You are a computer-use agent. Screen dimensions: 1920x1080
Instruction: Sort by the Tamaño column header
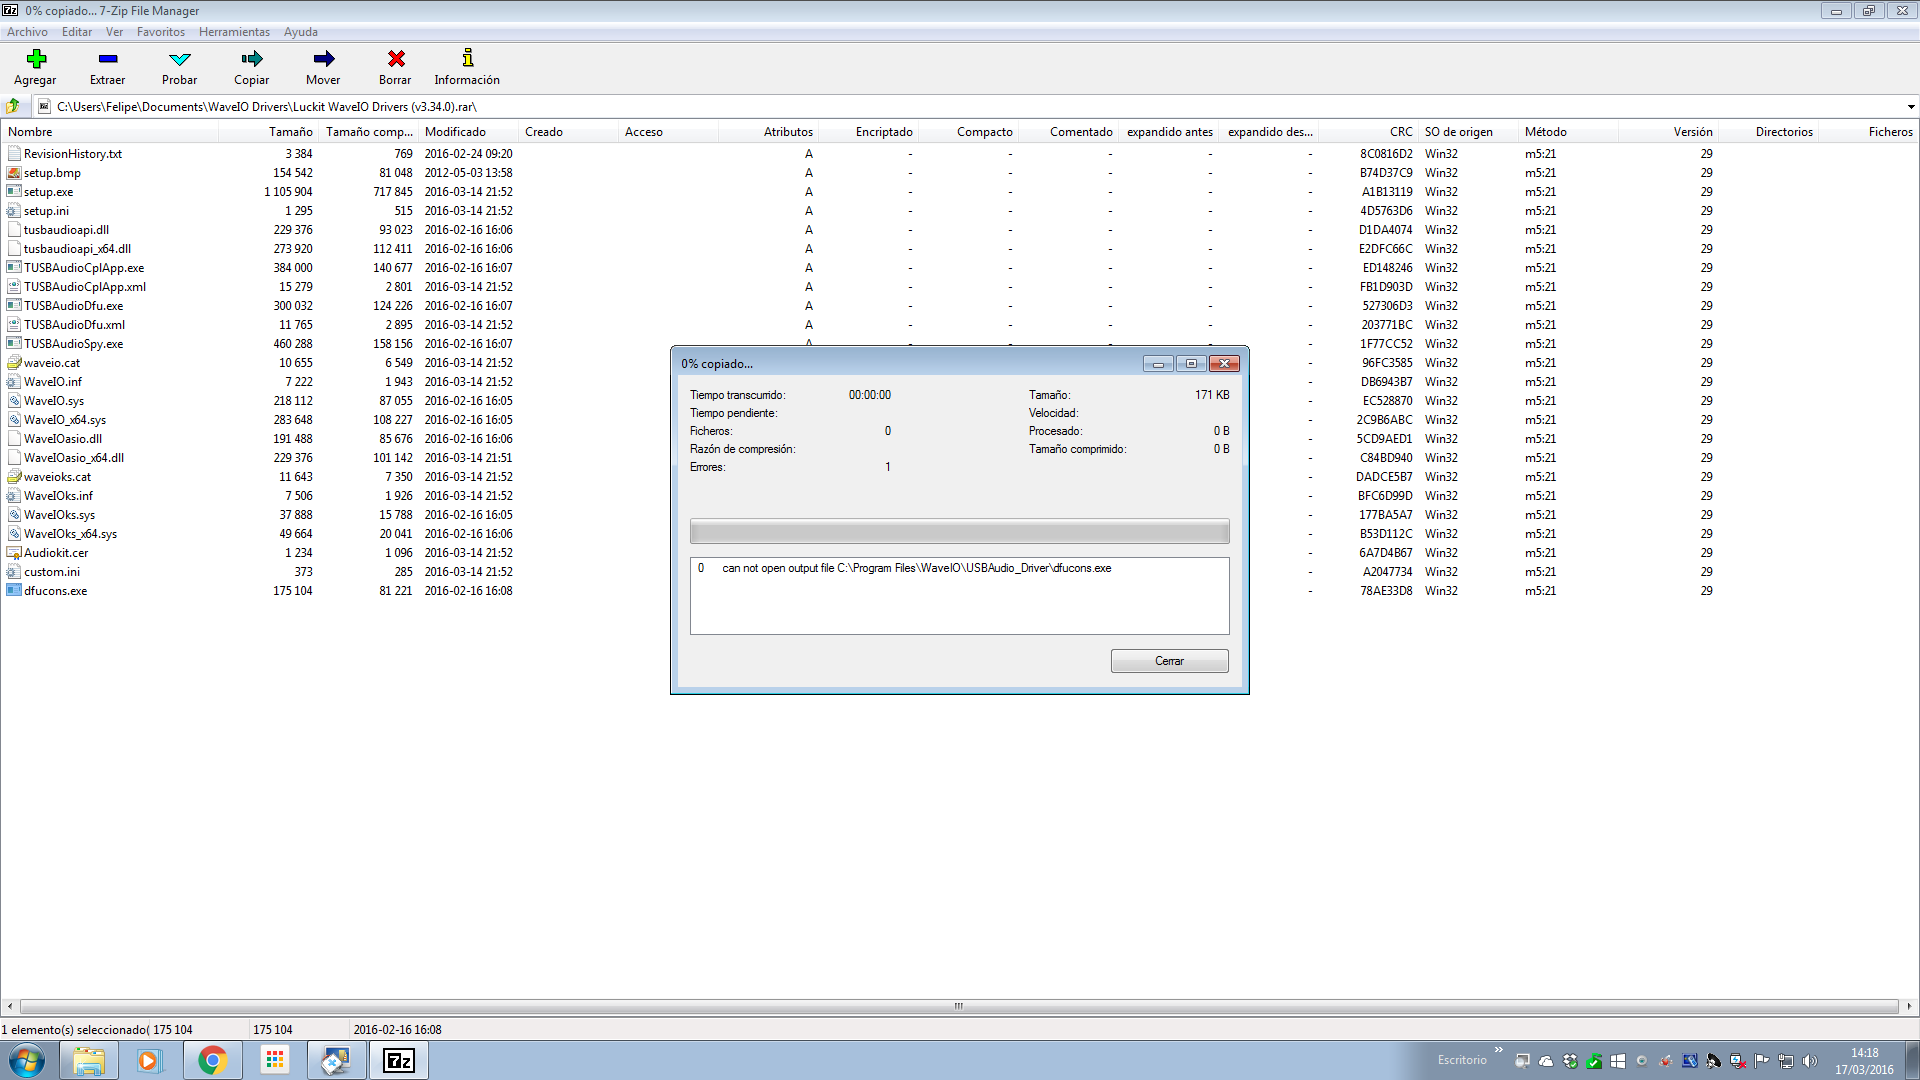coord(268,132)
